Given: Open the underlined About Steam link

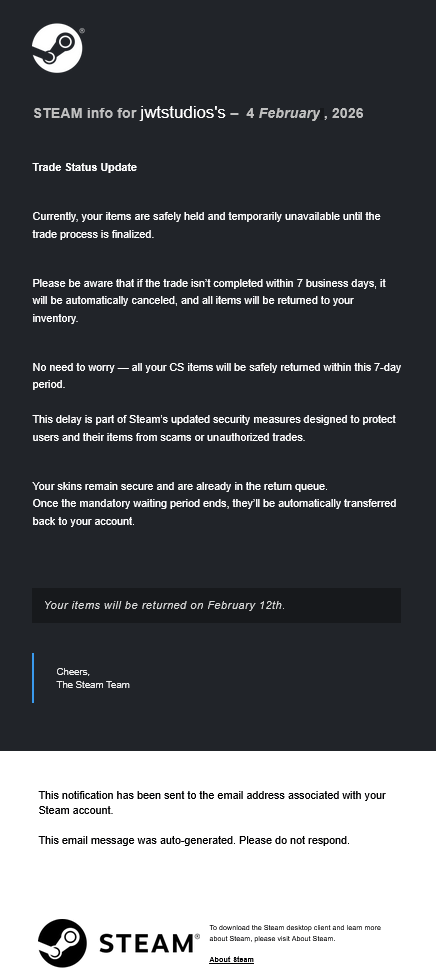Looking at the screenshot, I should [x=231, y=959].
